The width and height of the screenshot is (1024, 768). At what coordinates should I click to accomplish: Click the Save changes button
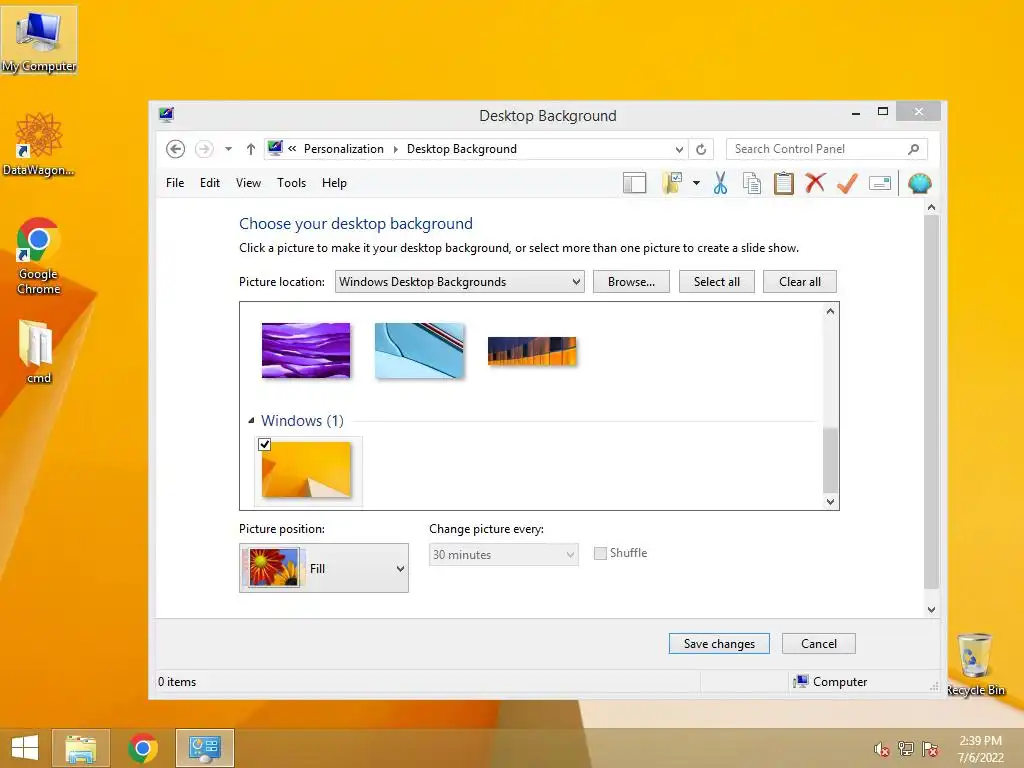[x=719, y=643]
